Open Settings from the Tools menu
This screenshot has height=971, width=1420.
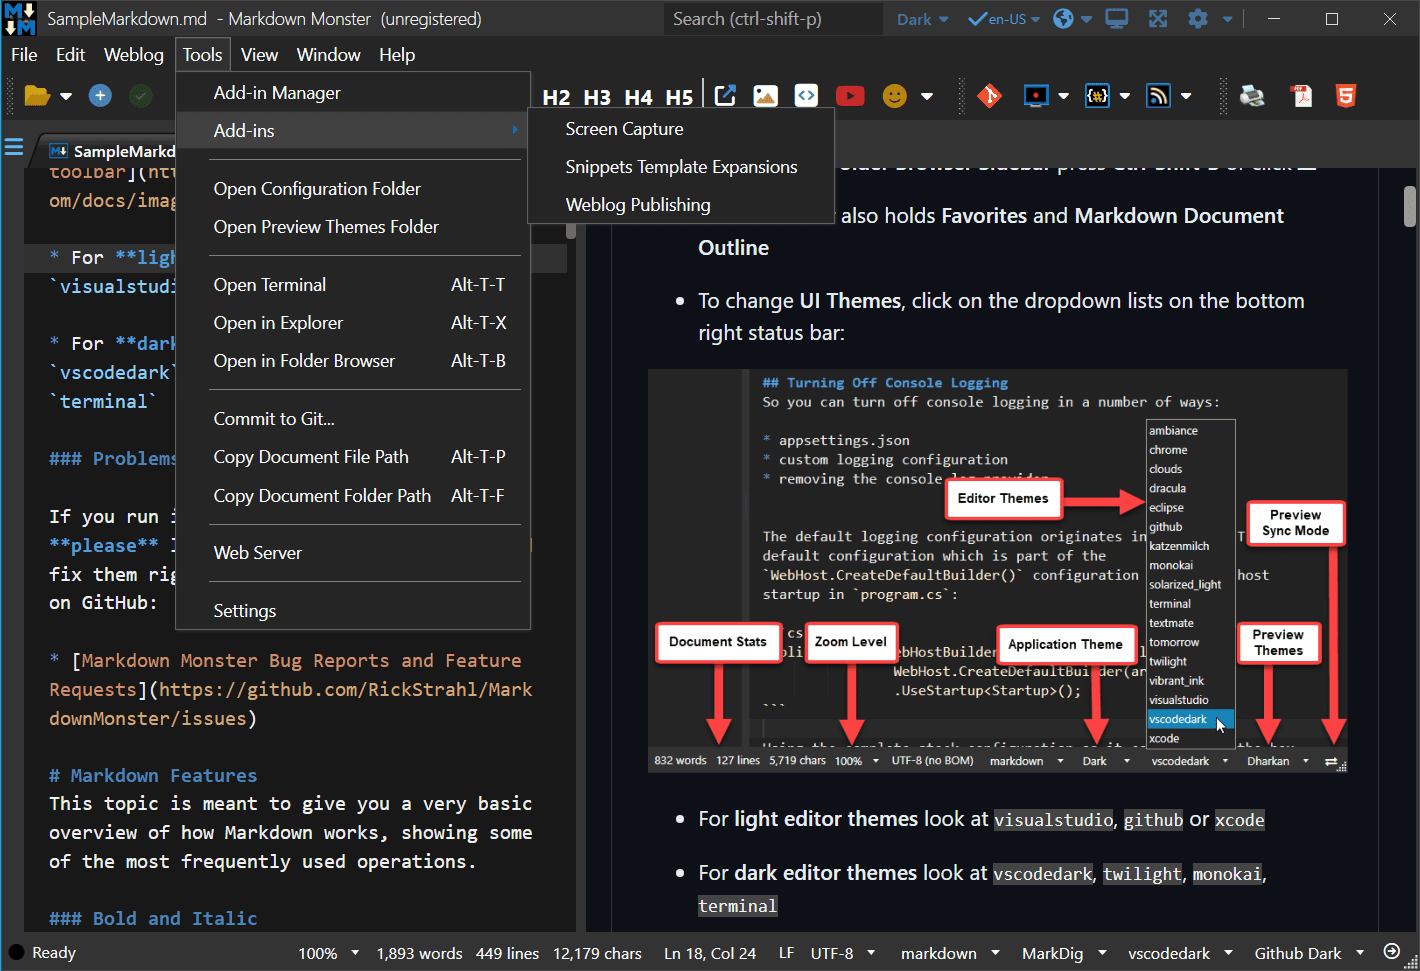pos(353,611)
